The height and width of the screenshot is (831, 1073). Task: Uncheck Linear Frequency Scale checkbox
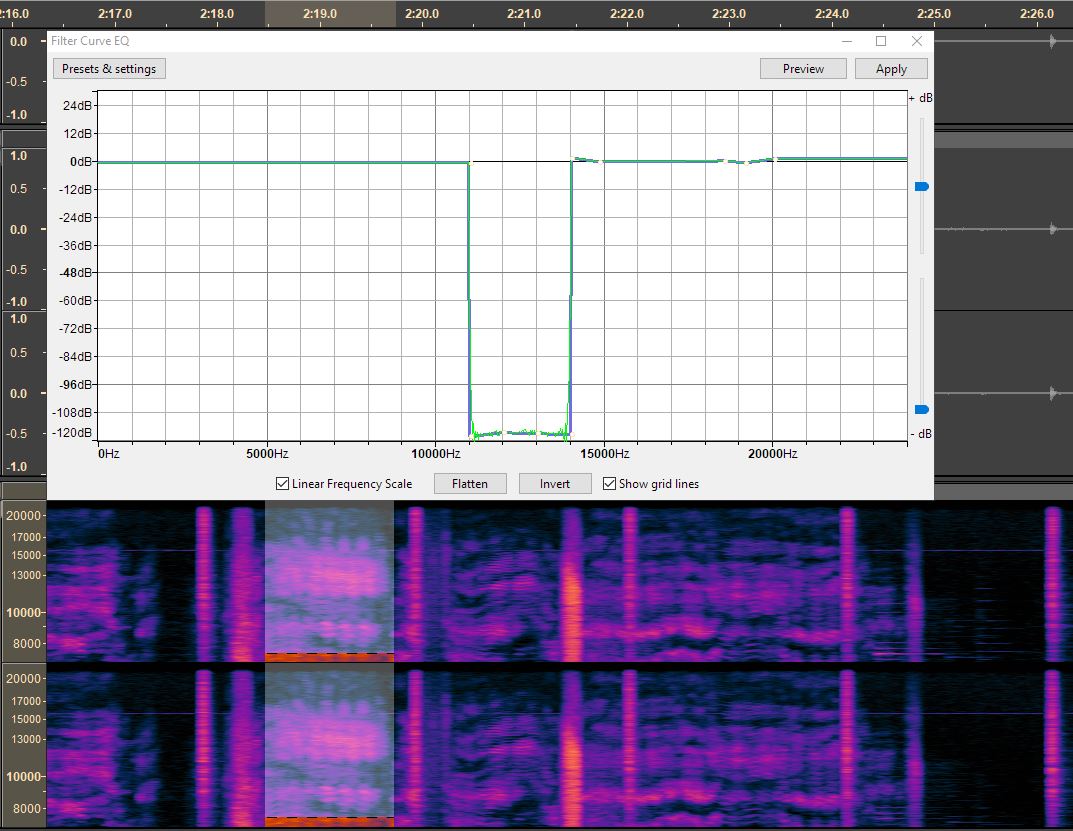click(283, 484)
